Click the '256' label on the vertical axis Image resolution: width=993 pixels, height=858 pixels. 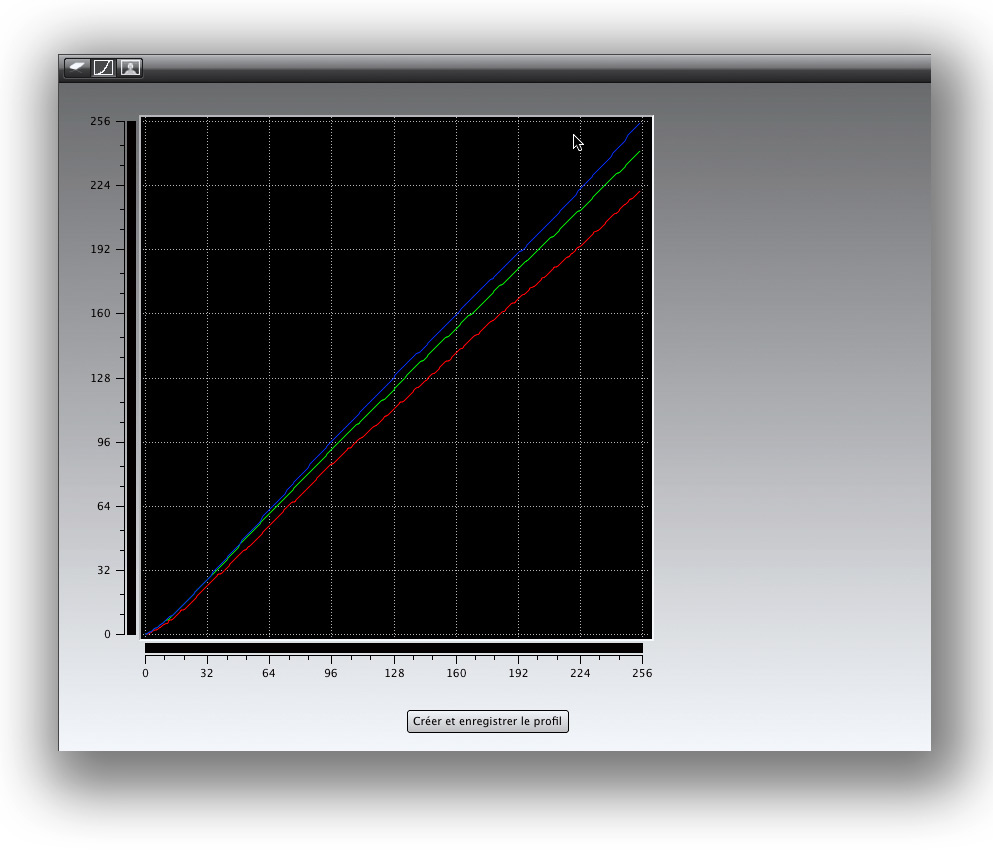click(100, 121)
